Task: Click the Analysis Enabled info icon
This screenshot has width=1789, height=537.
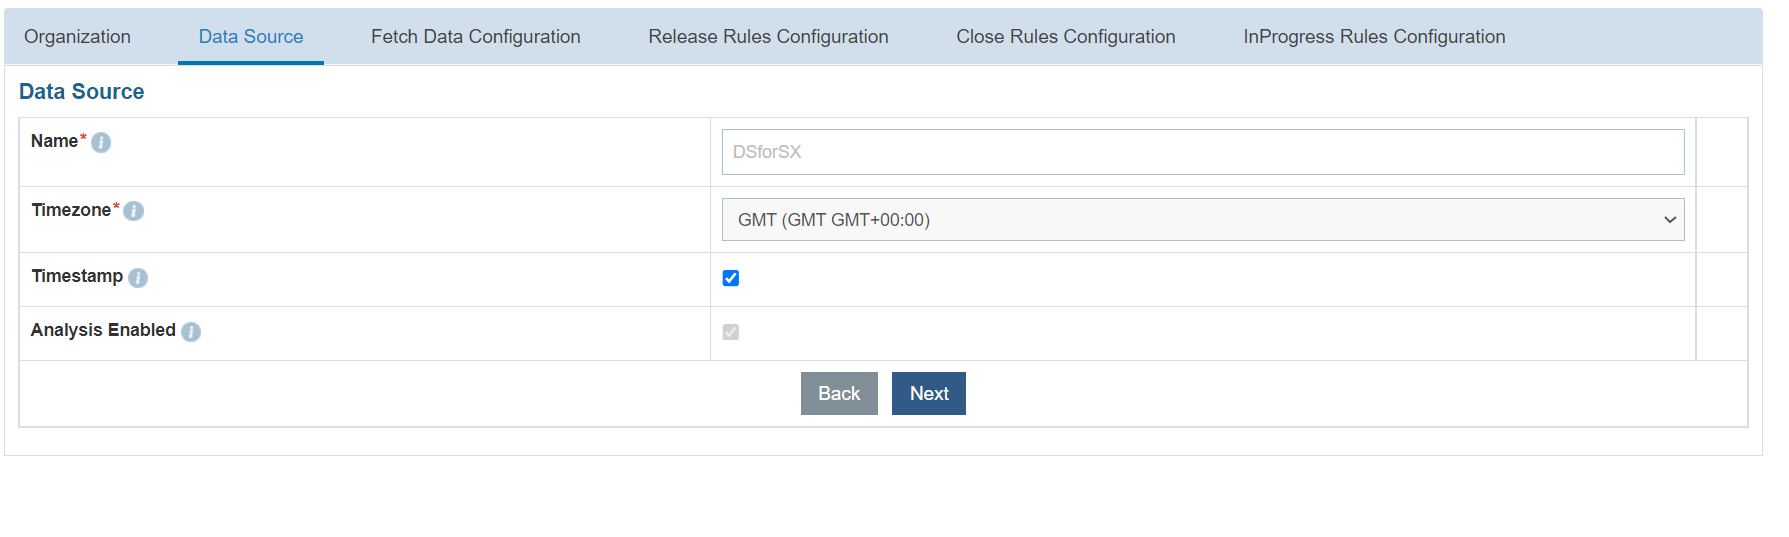Action: (191, 332)
